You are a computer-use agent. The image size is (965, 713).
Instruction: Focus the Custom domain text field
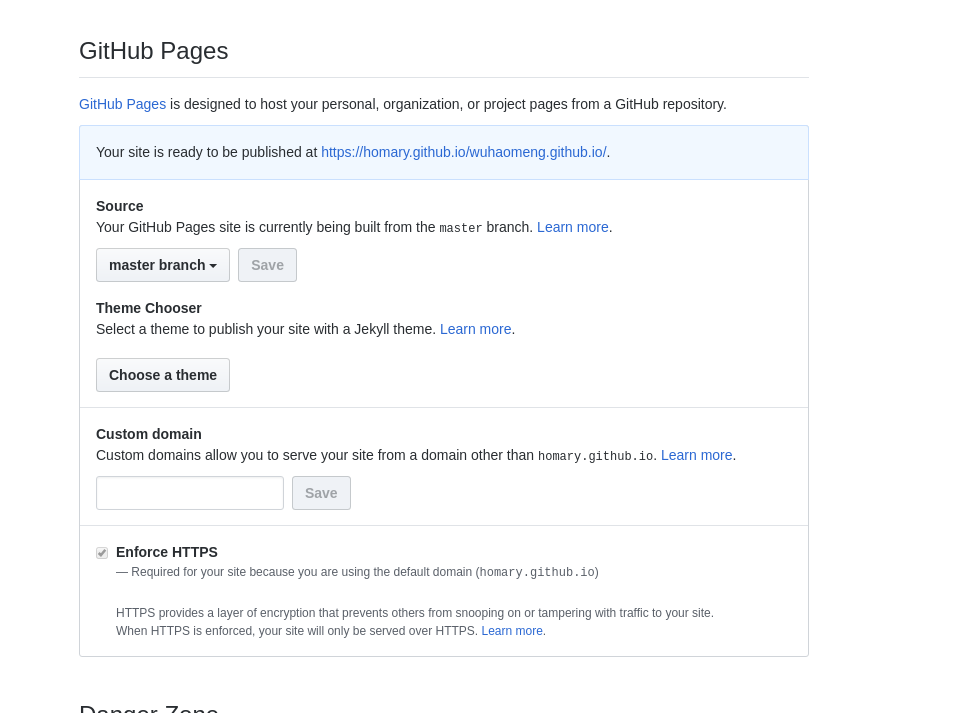[190, 493]
